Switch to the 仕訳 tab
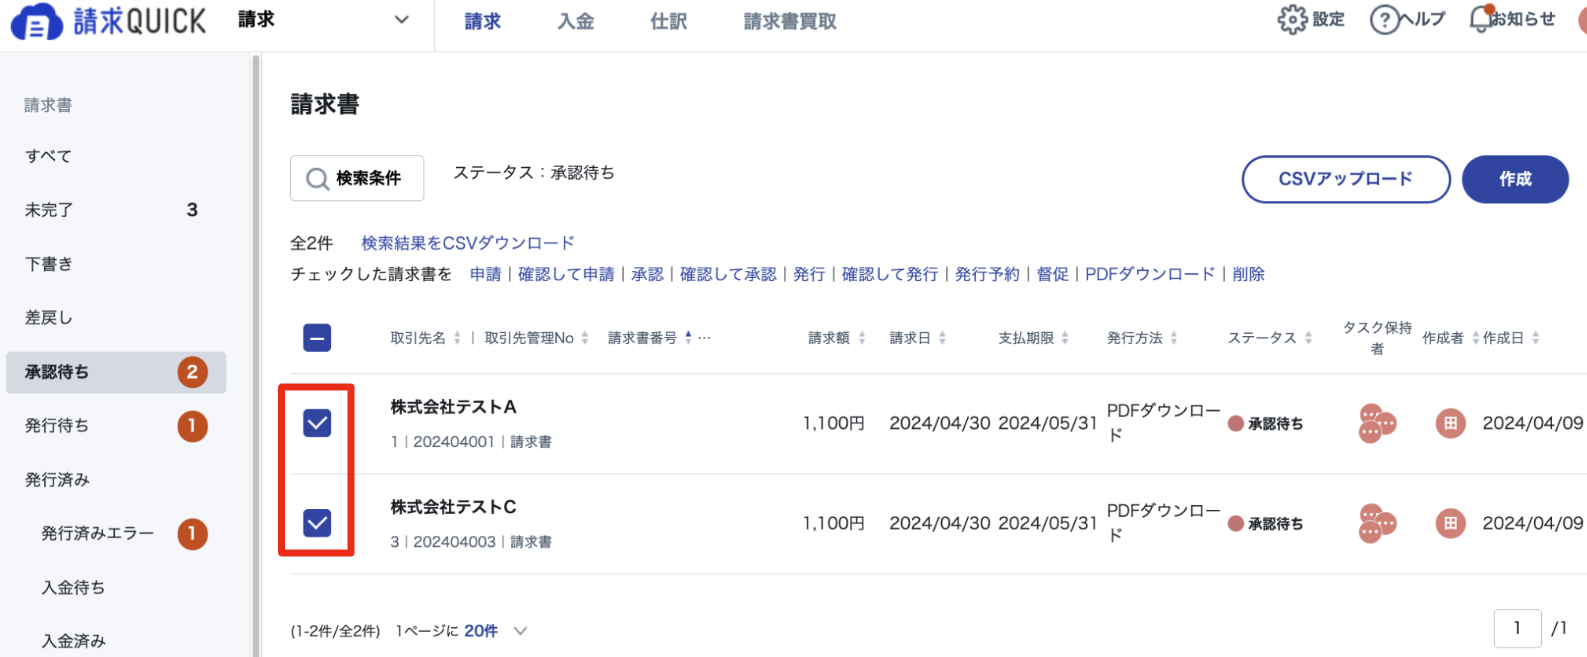The height and width of the screenshot is (657, 1587). click(669, 21)
